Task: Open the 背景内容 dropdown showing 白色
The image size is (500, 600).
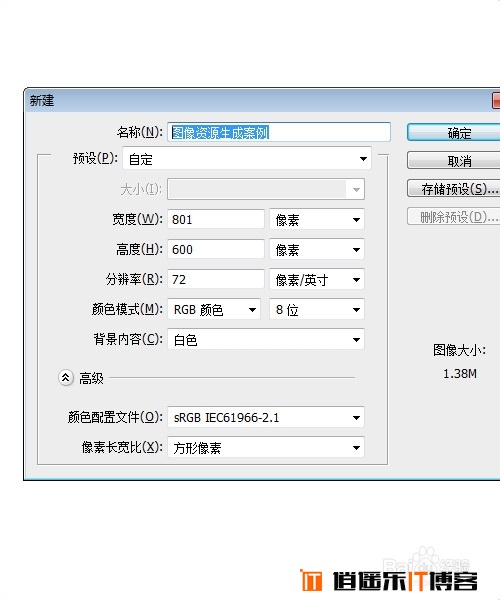Action: 266,339
